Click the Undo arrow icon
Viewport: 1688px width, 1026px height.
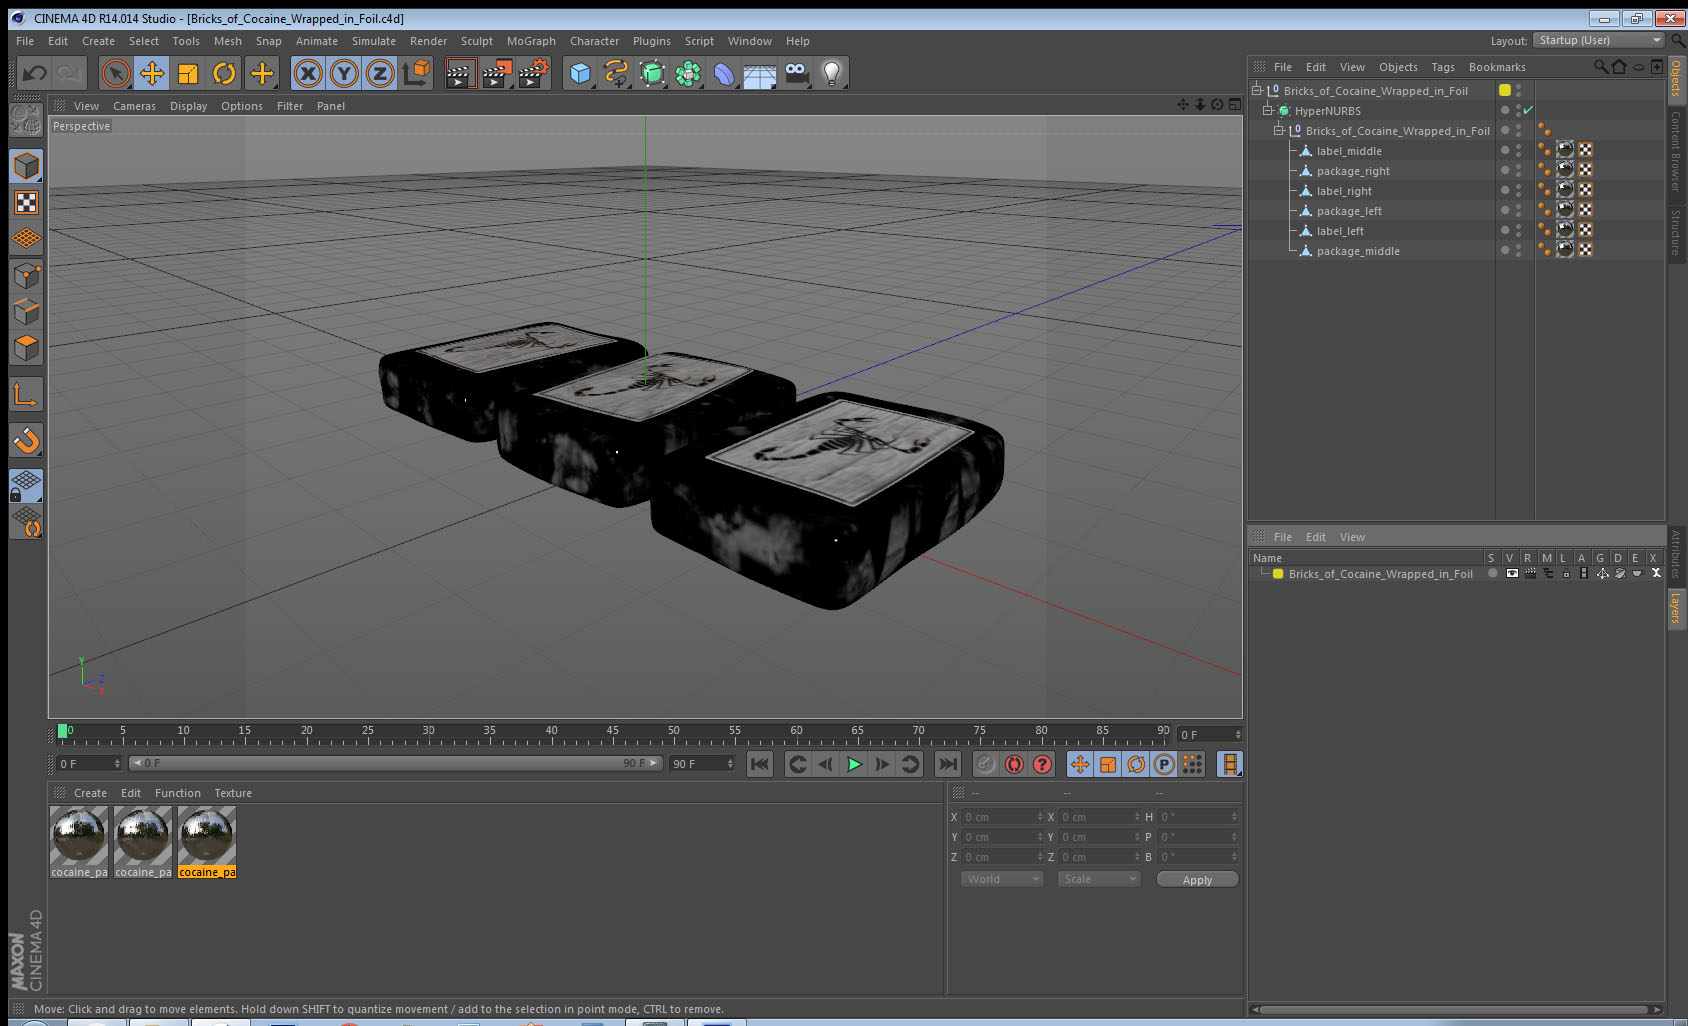pos(35,73)
